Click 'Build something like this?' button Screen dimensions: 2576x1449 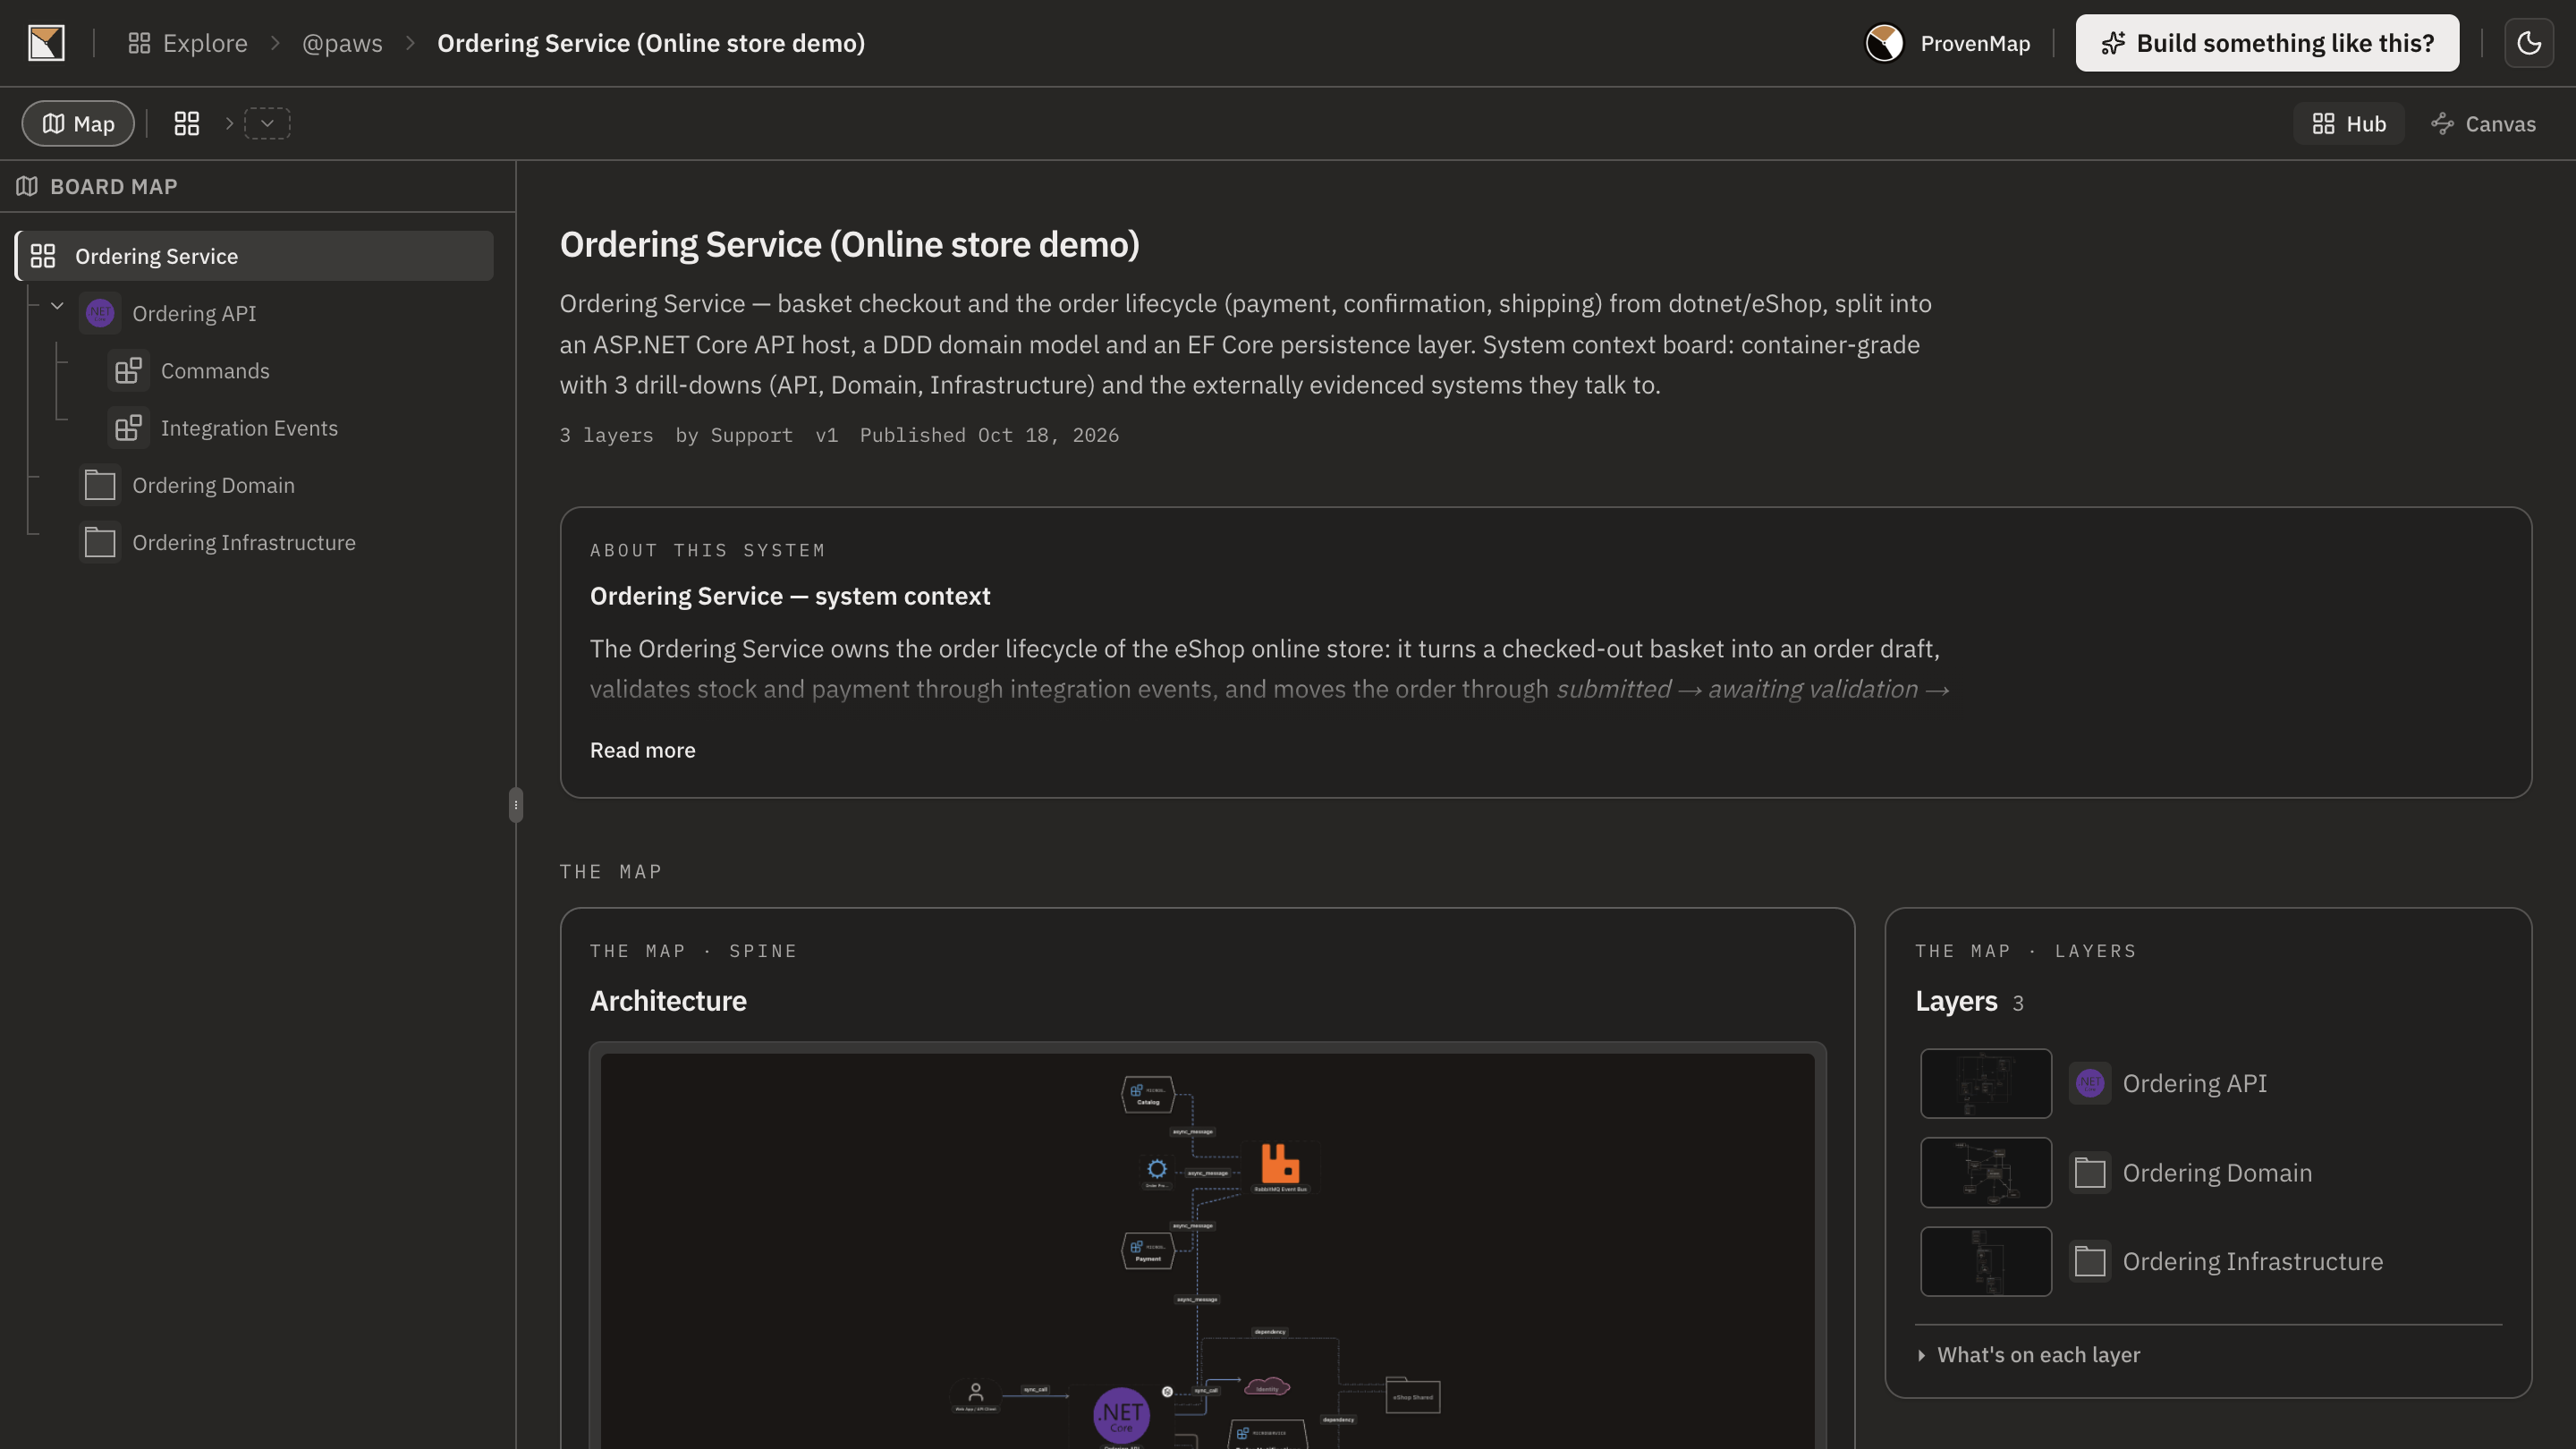click(x=2267, y=43)
